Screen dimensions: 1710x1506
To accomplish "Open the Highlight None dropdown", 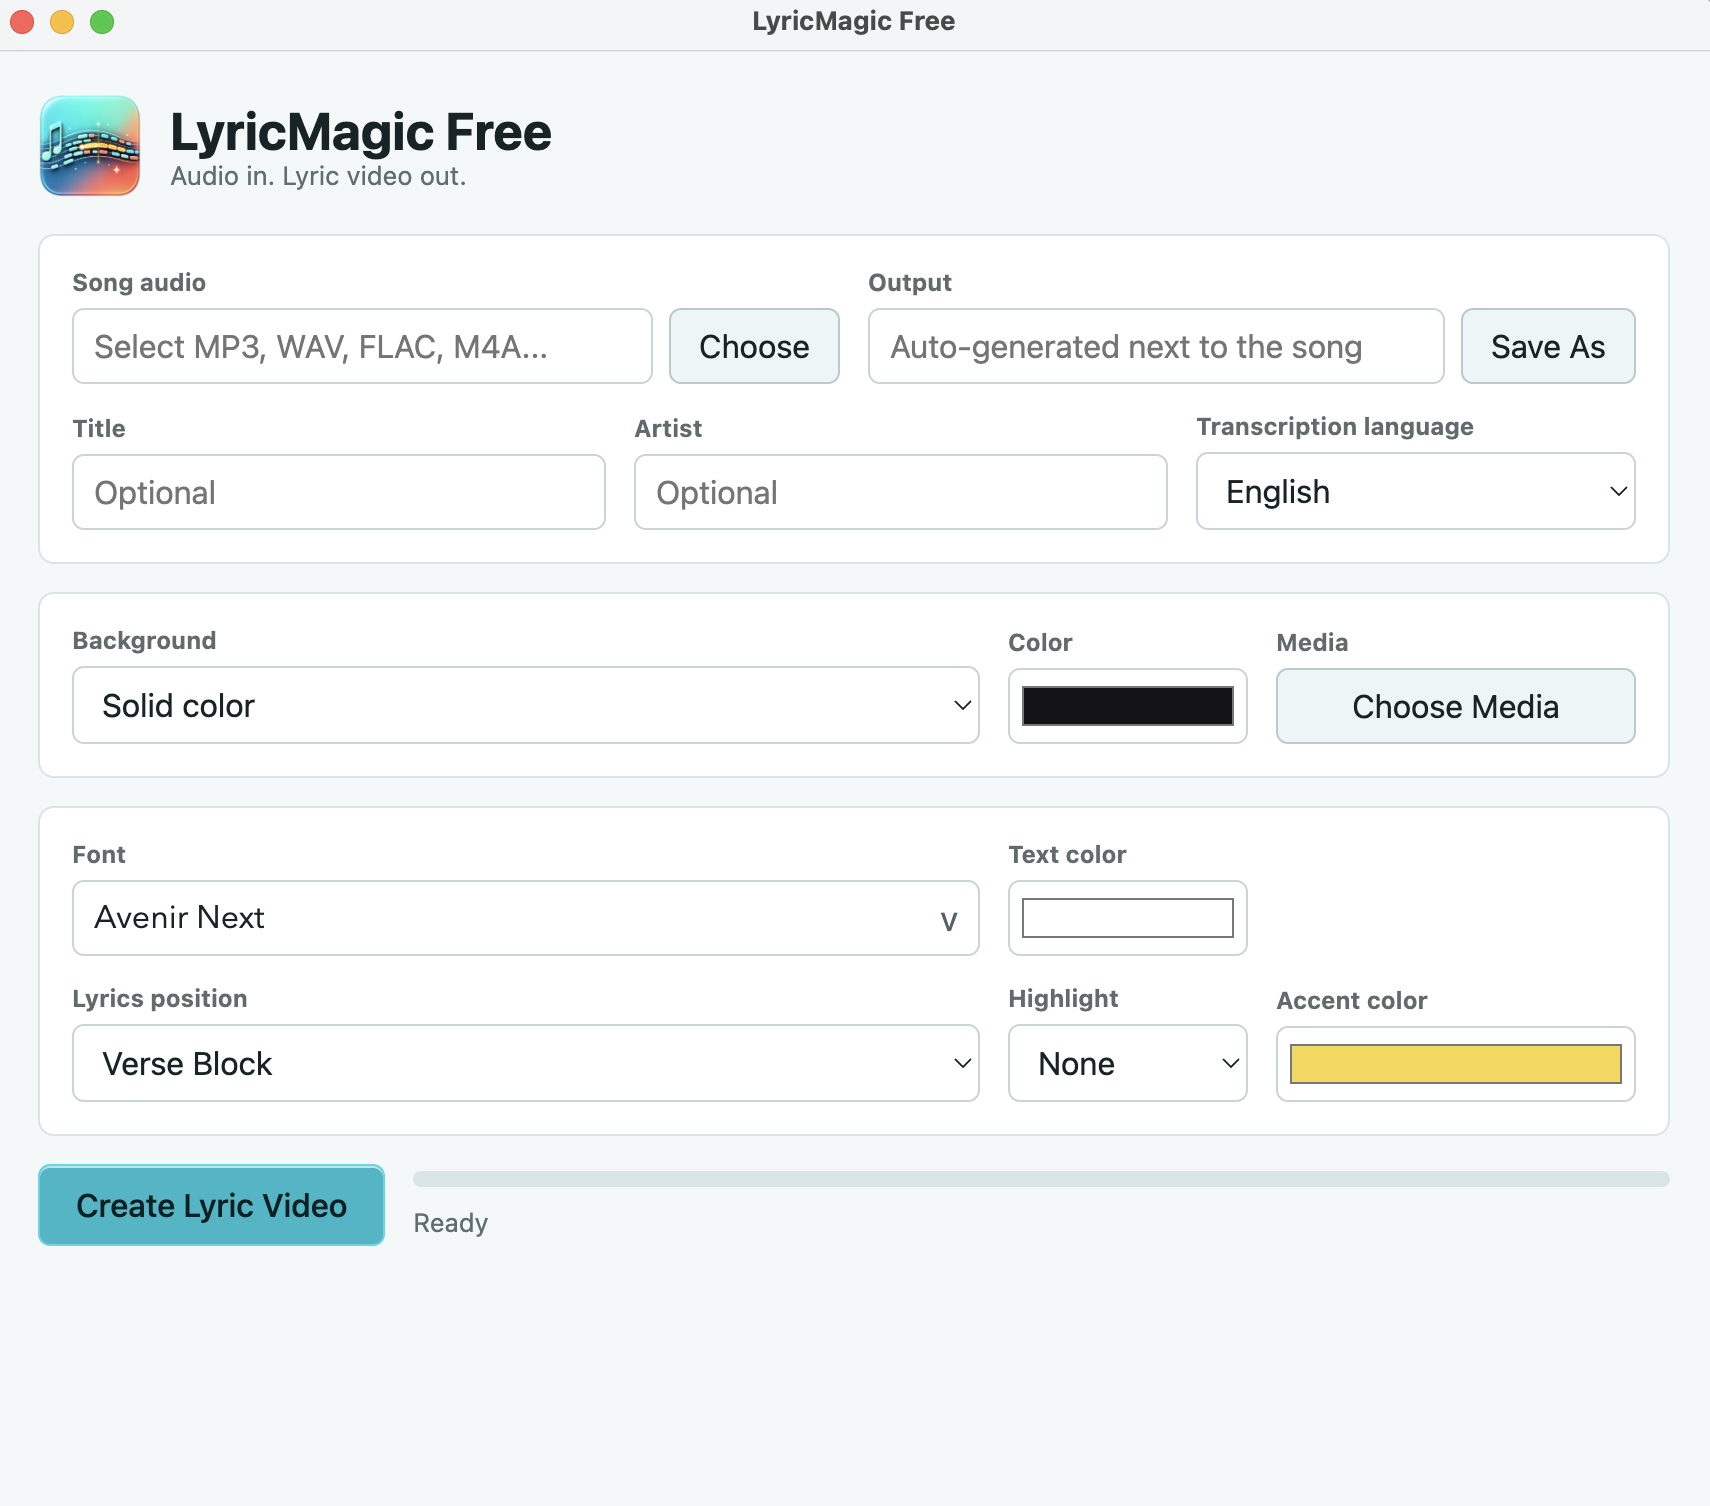I will point(1128,1063).
